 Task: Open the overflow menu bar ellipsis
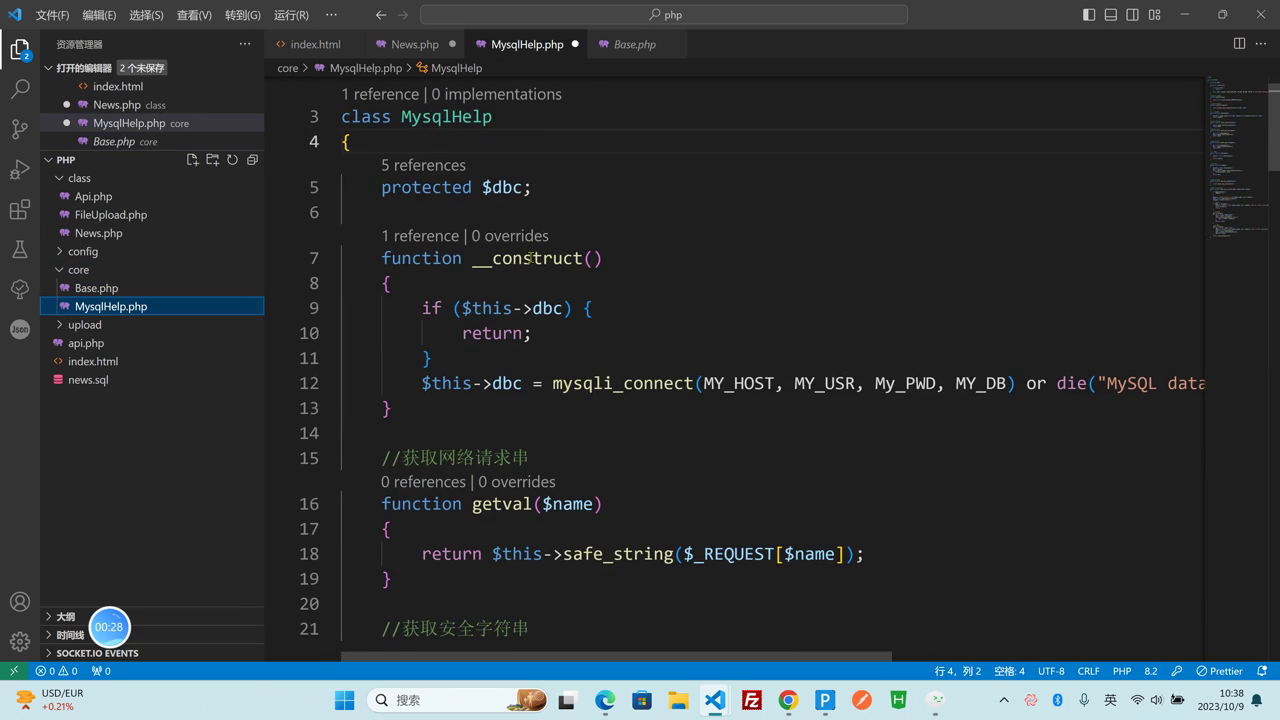click(x=332, y=15)
